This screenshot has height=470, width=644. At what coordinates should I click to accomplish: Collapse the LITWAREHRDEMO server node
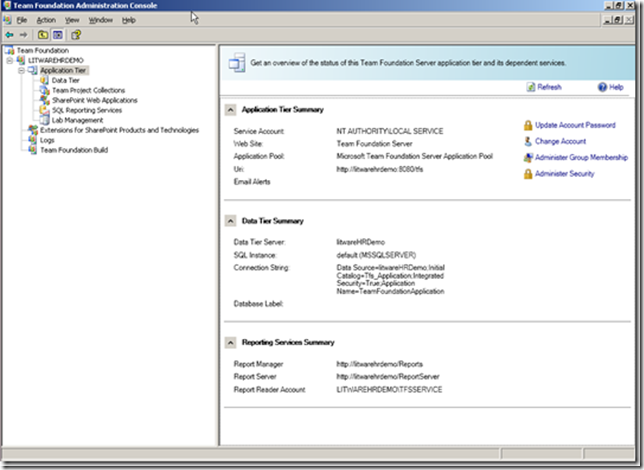click(9, 60)
